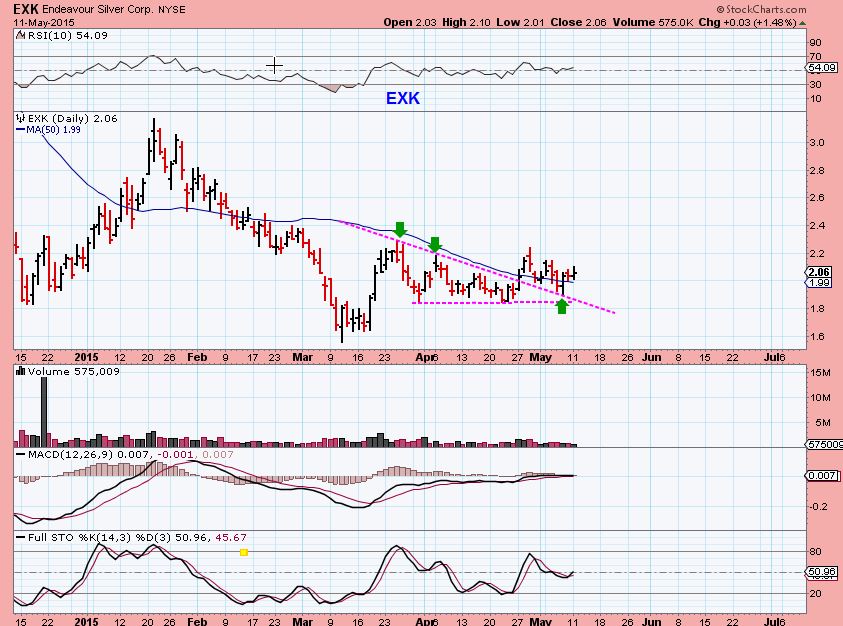
Task: Click the 54.09 value tag on RSI axis
Action: [821, 68]
